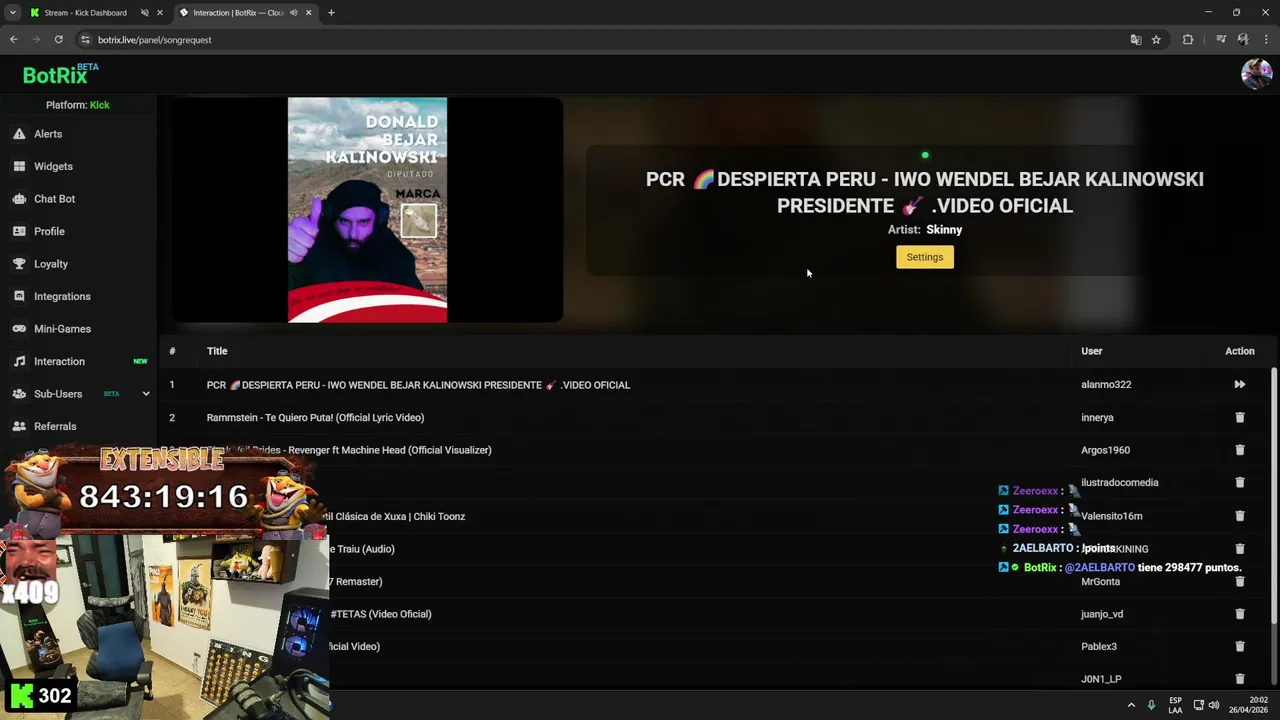Delete the Rammstein song request
Image resolution: width=1280 pixels, height=720 pixels.
point(1239,417)
